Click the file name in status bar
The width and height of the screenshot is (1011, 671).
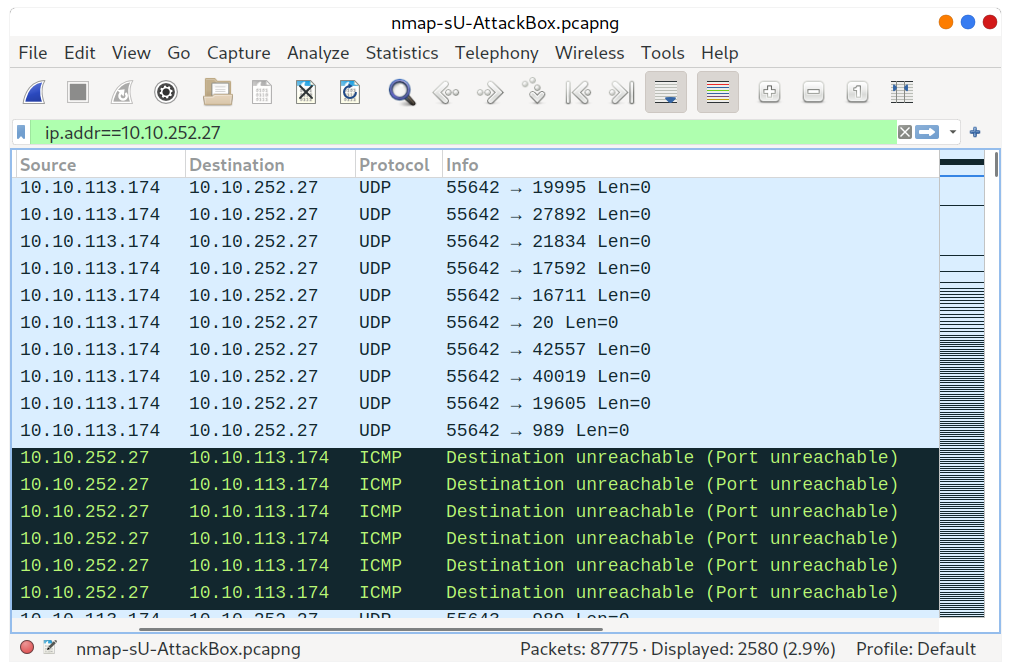(x=188, y=648)
